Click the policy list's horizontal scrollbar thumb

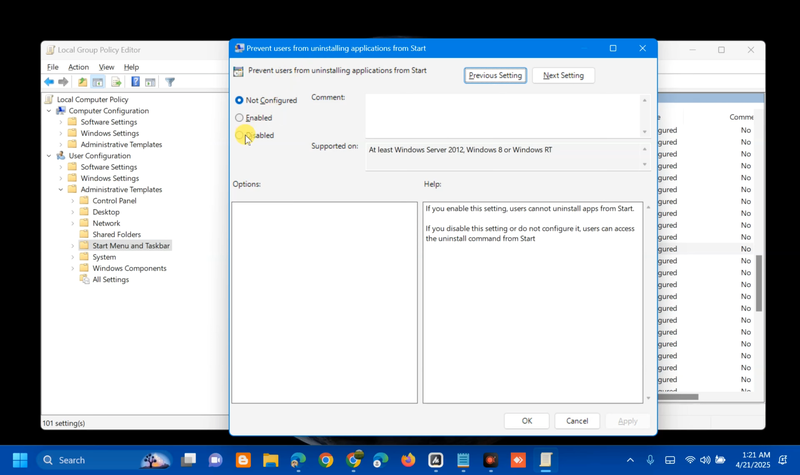(x=678, y=397)
